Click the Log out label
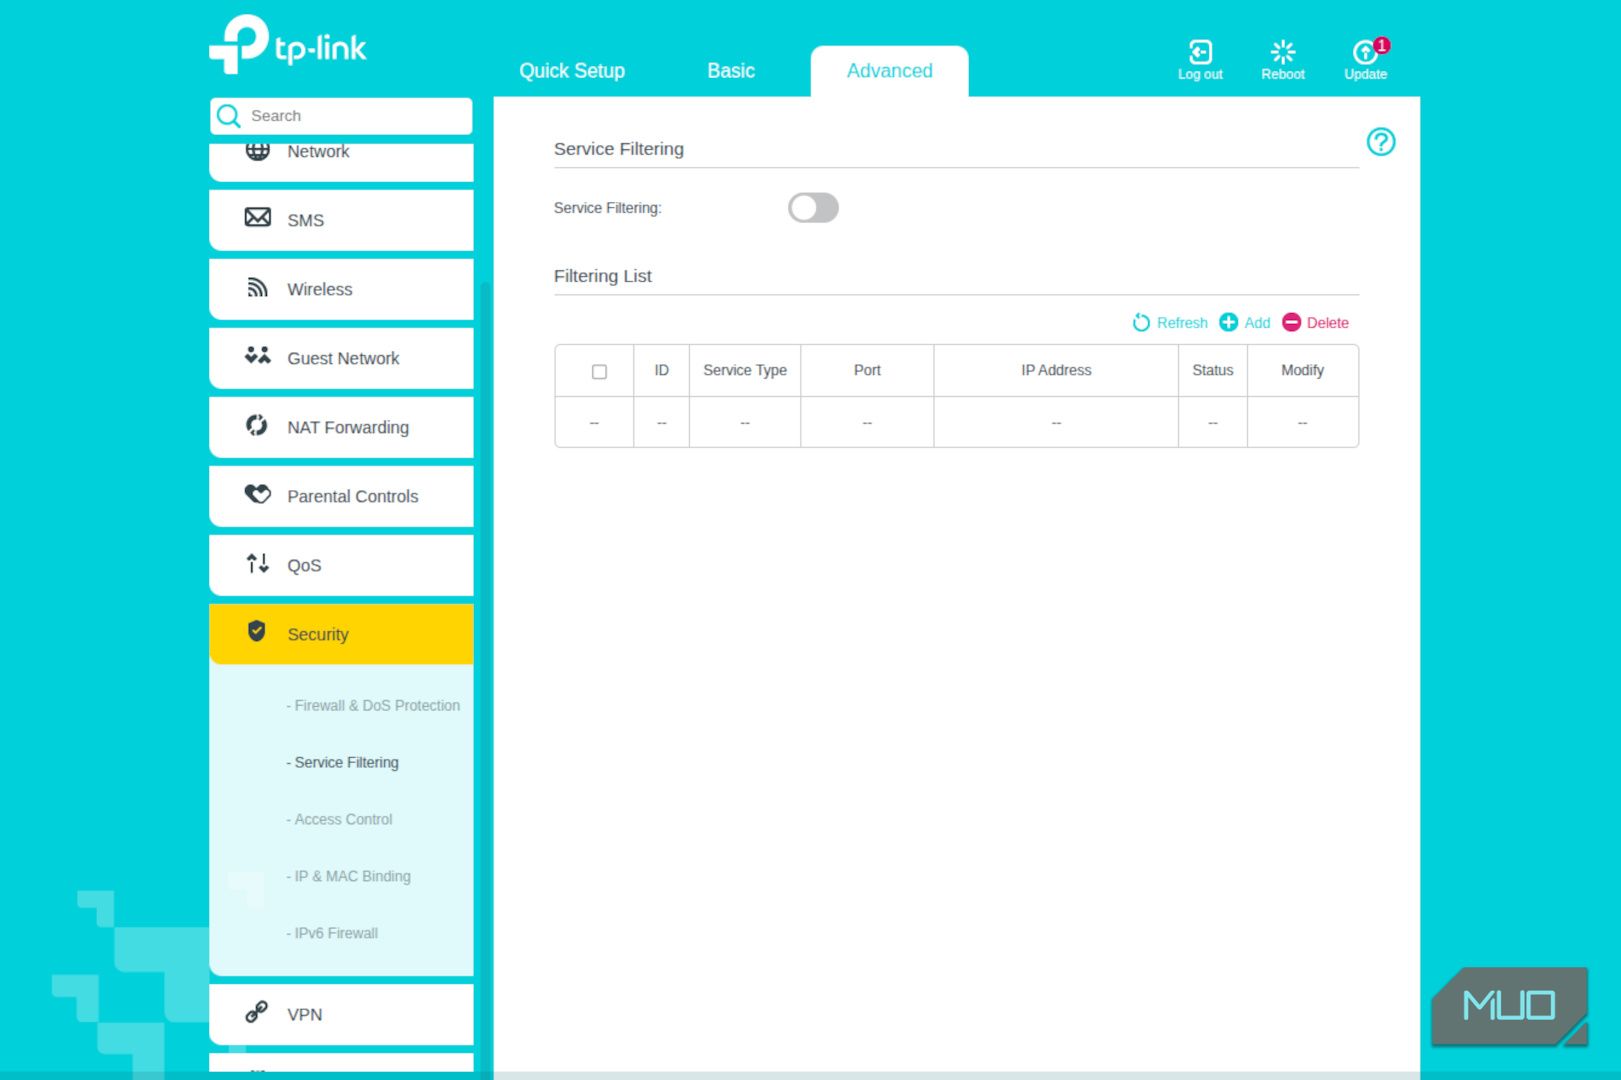1621x1080 pixels. pyautogui.click(x=1200, y=74)
